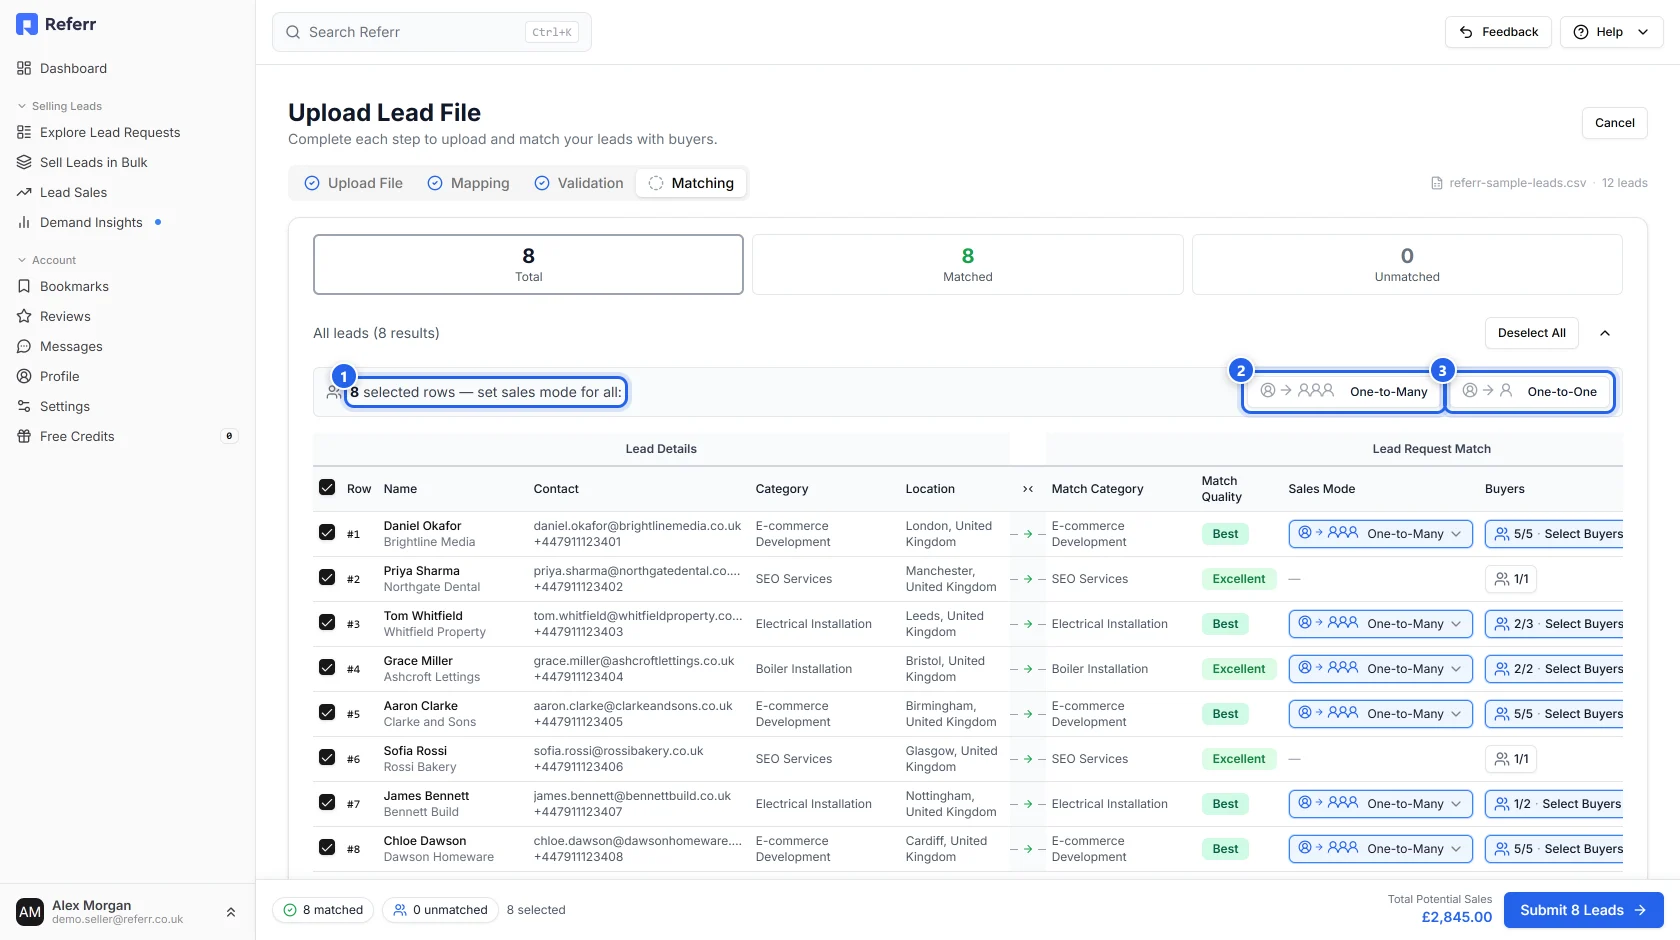Image resolution: width=1680 pixels, height=940 pixels.
Task: Click the Bookmarks icon in sidebar
Action: (24, 286)
